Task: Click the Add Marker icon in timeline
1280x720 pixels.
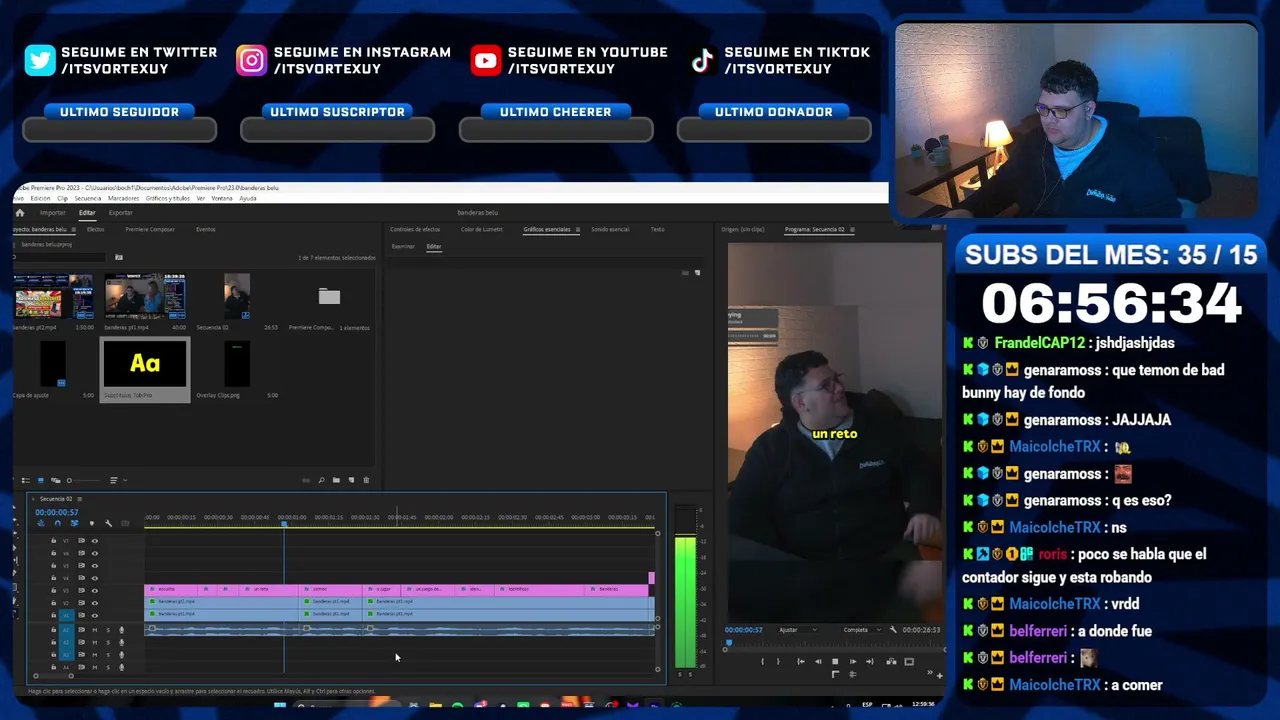Action: (91, 523)
